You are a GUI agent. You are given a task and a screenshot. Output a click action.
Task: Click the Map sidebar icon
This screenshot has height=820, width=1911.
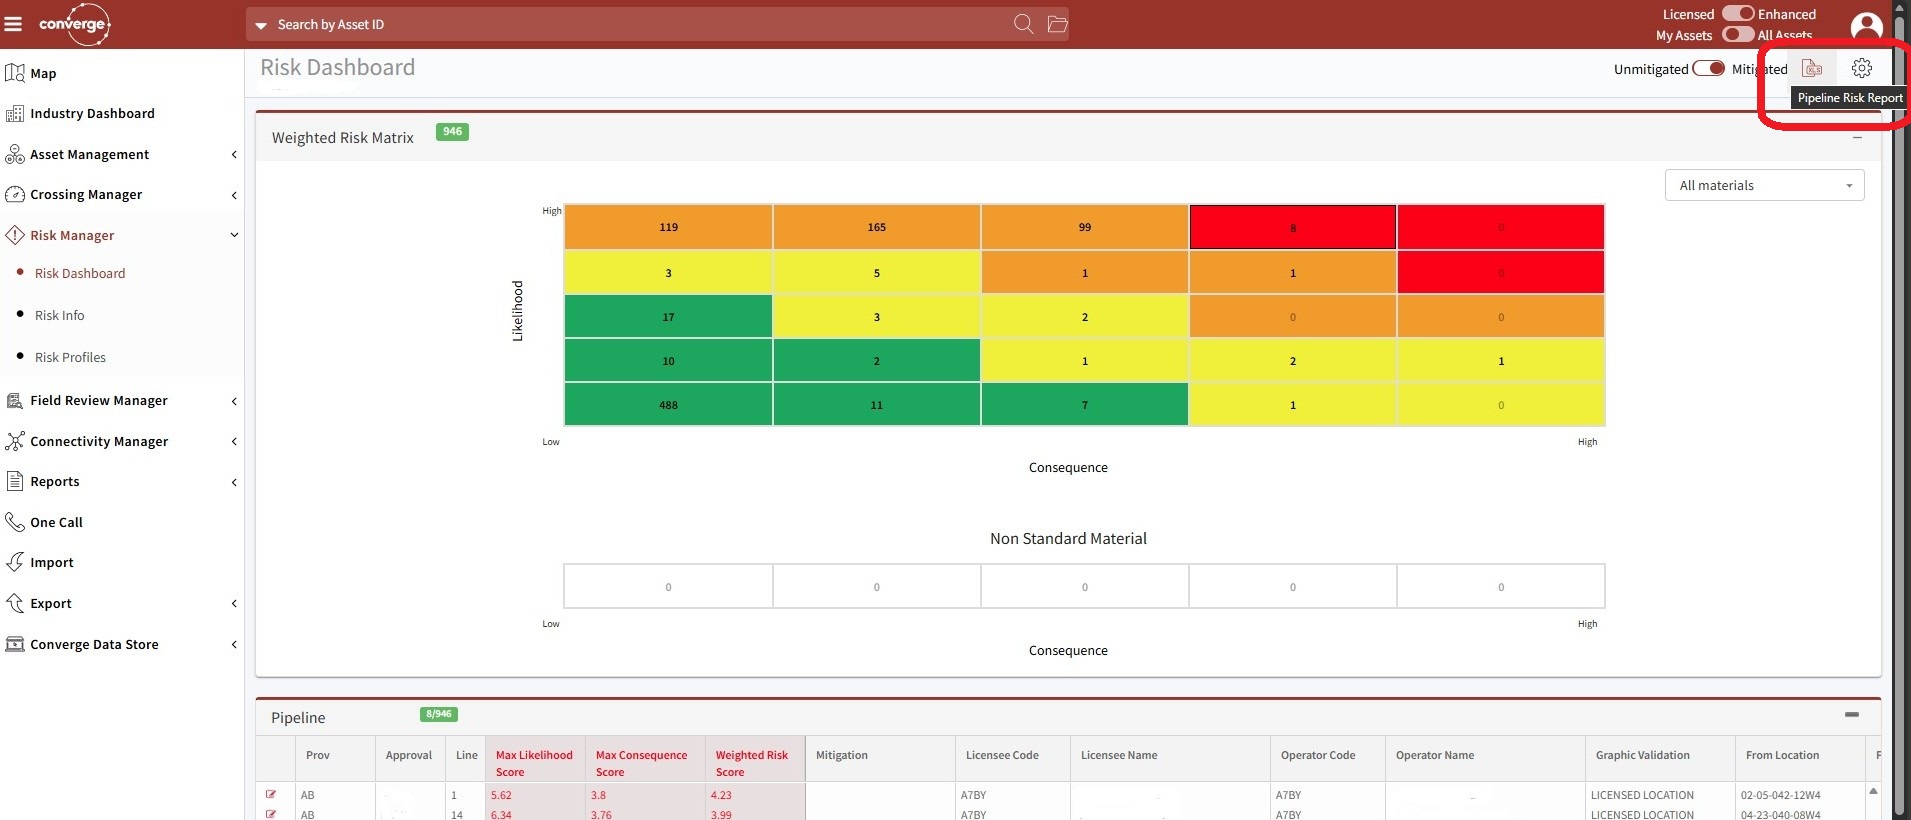click(x=15, y=73)
